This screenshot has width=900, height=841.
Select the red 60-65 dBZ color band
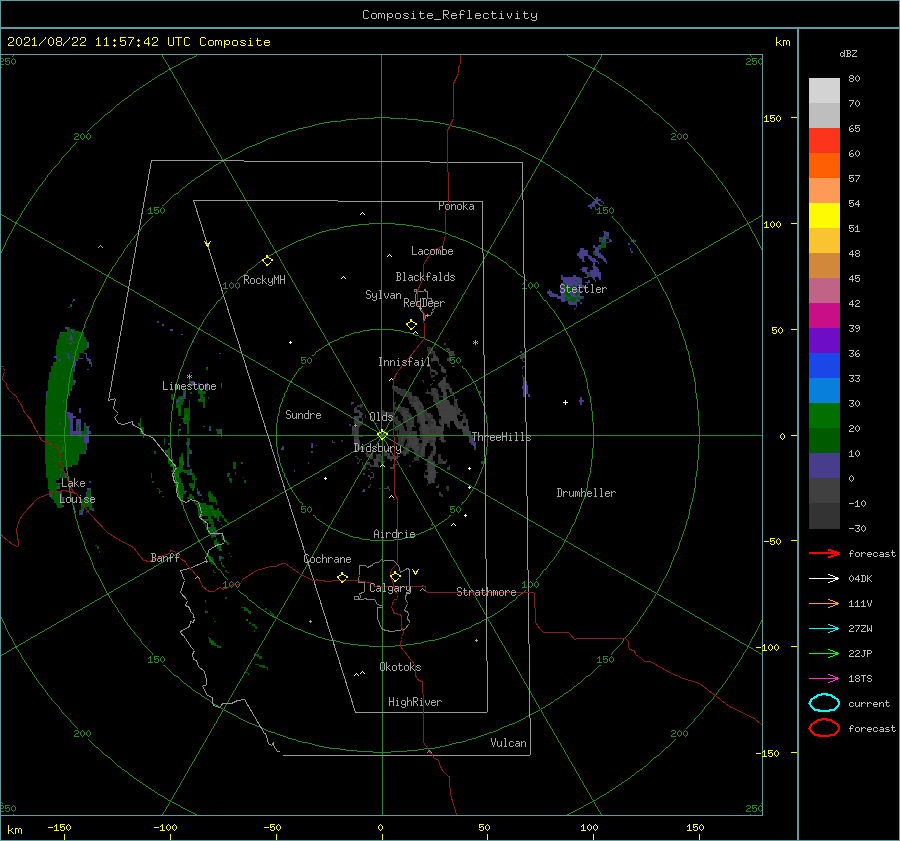pyautogui.click(x=824, y=141)
